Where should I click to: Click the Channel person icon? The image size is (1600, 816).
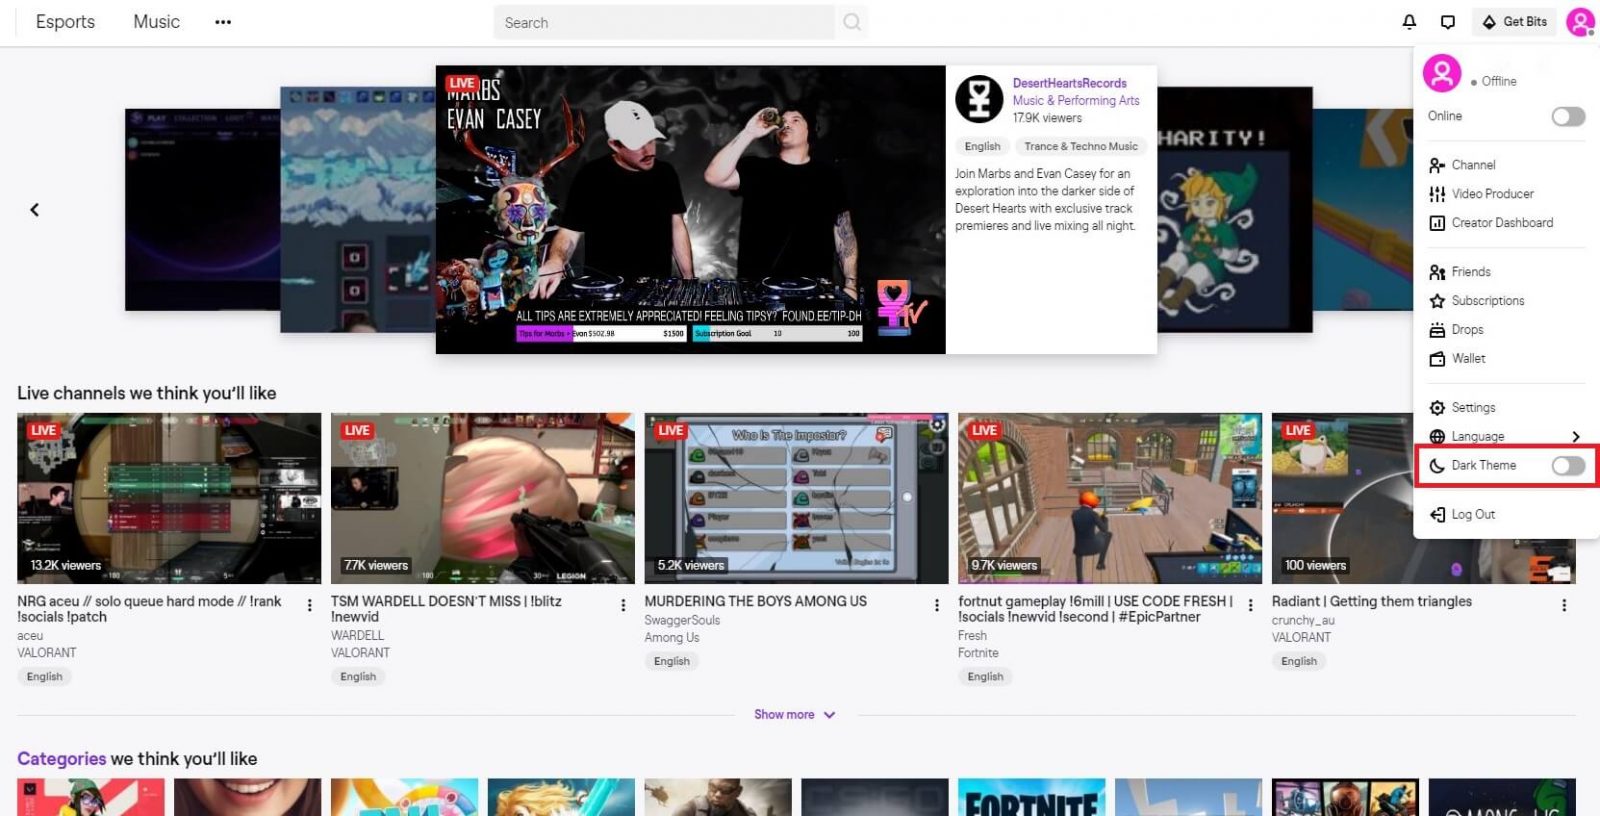tap(1437, 165)
